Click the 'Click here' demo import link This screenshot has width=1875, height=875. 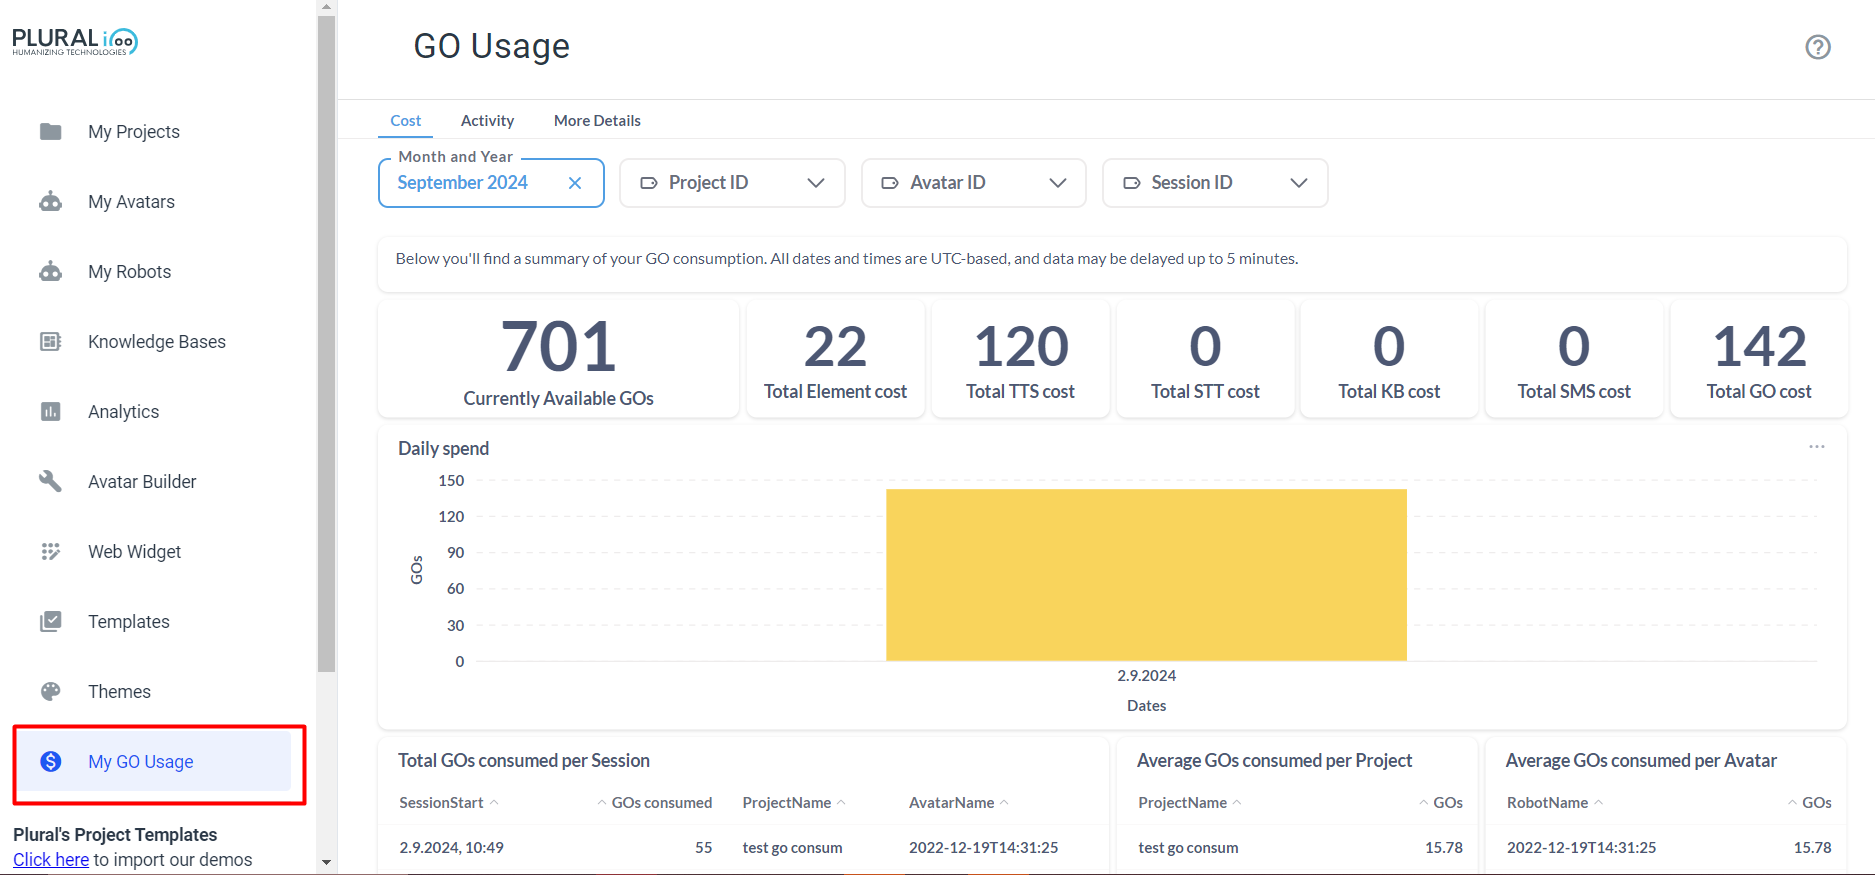(x=51, y=860)
